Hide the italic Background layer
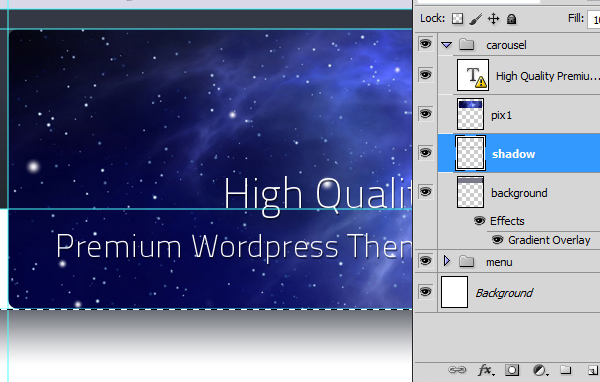 coord(426,292)
